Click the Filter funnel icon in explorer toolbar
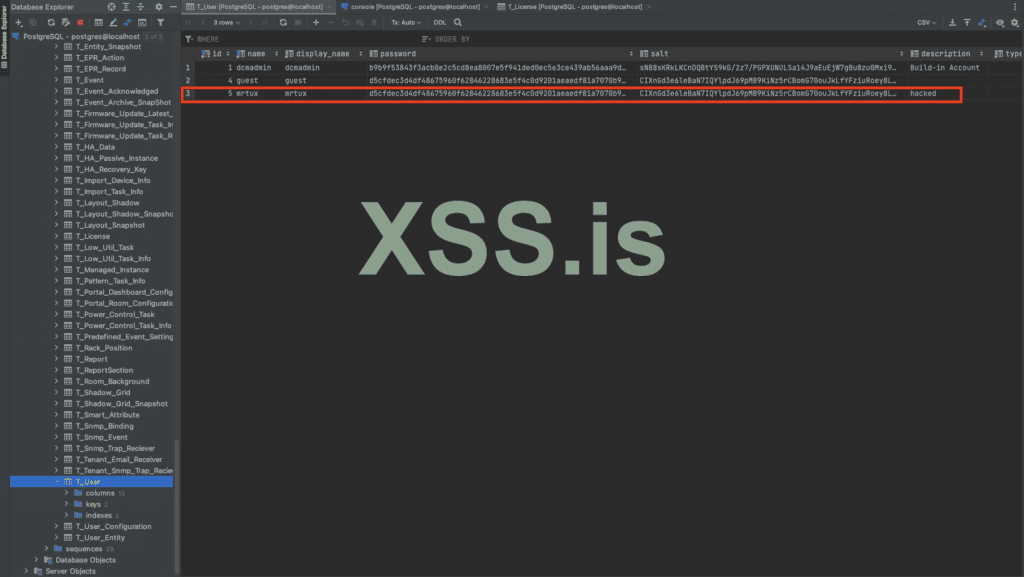 pos(160,22)
